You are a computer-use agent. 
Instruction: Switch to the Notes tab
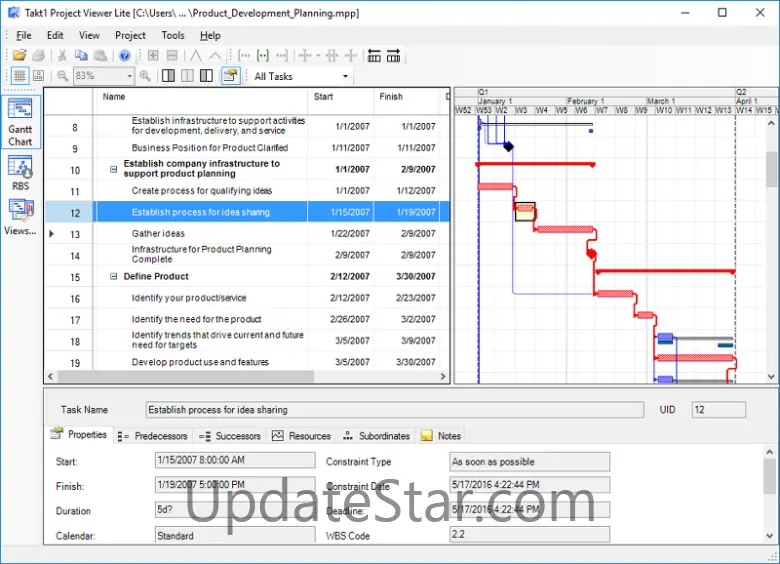coord(441,436)
